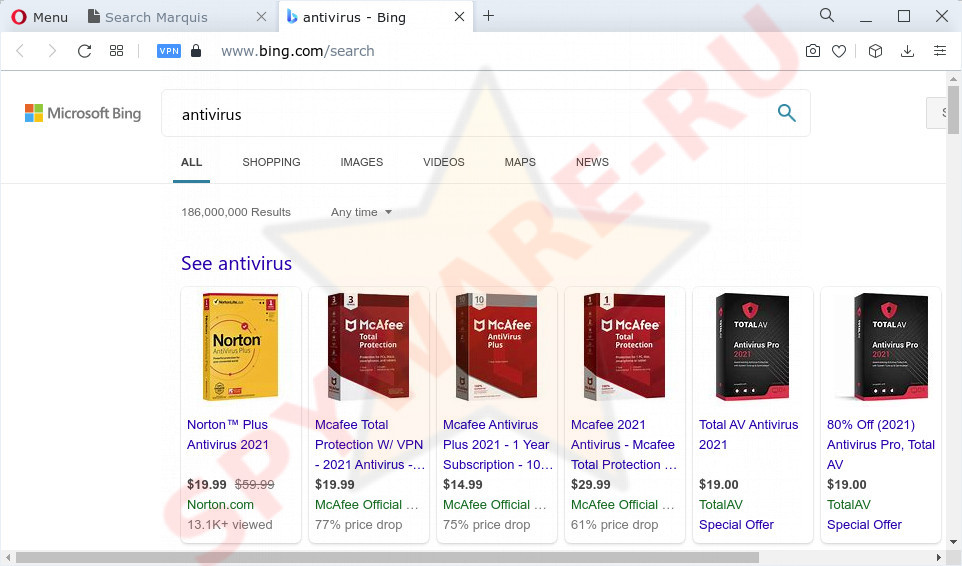Select the antivirus - Bing tab
962x566 pixels.
click(355, 17)
